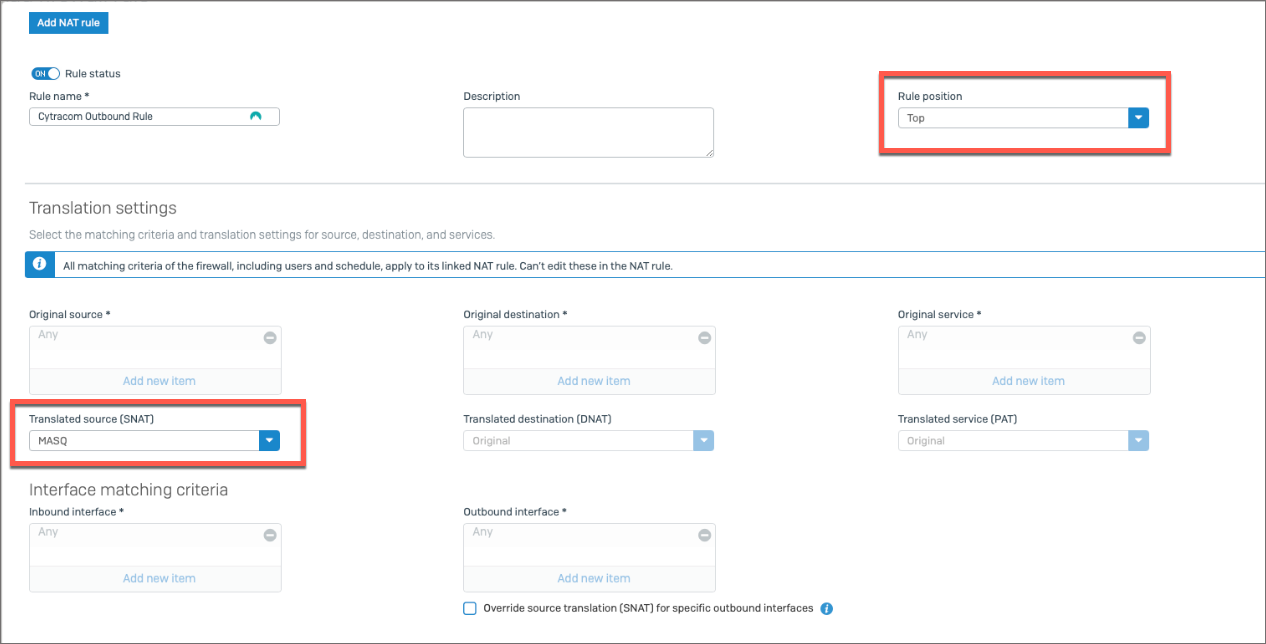The height and width of the screenshot is (644, 1266).
Task: Add new item under Inbound interface
Action: (159, 578)
